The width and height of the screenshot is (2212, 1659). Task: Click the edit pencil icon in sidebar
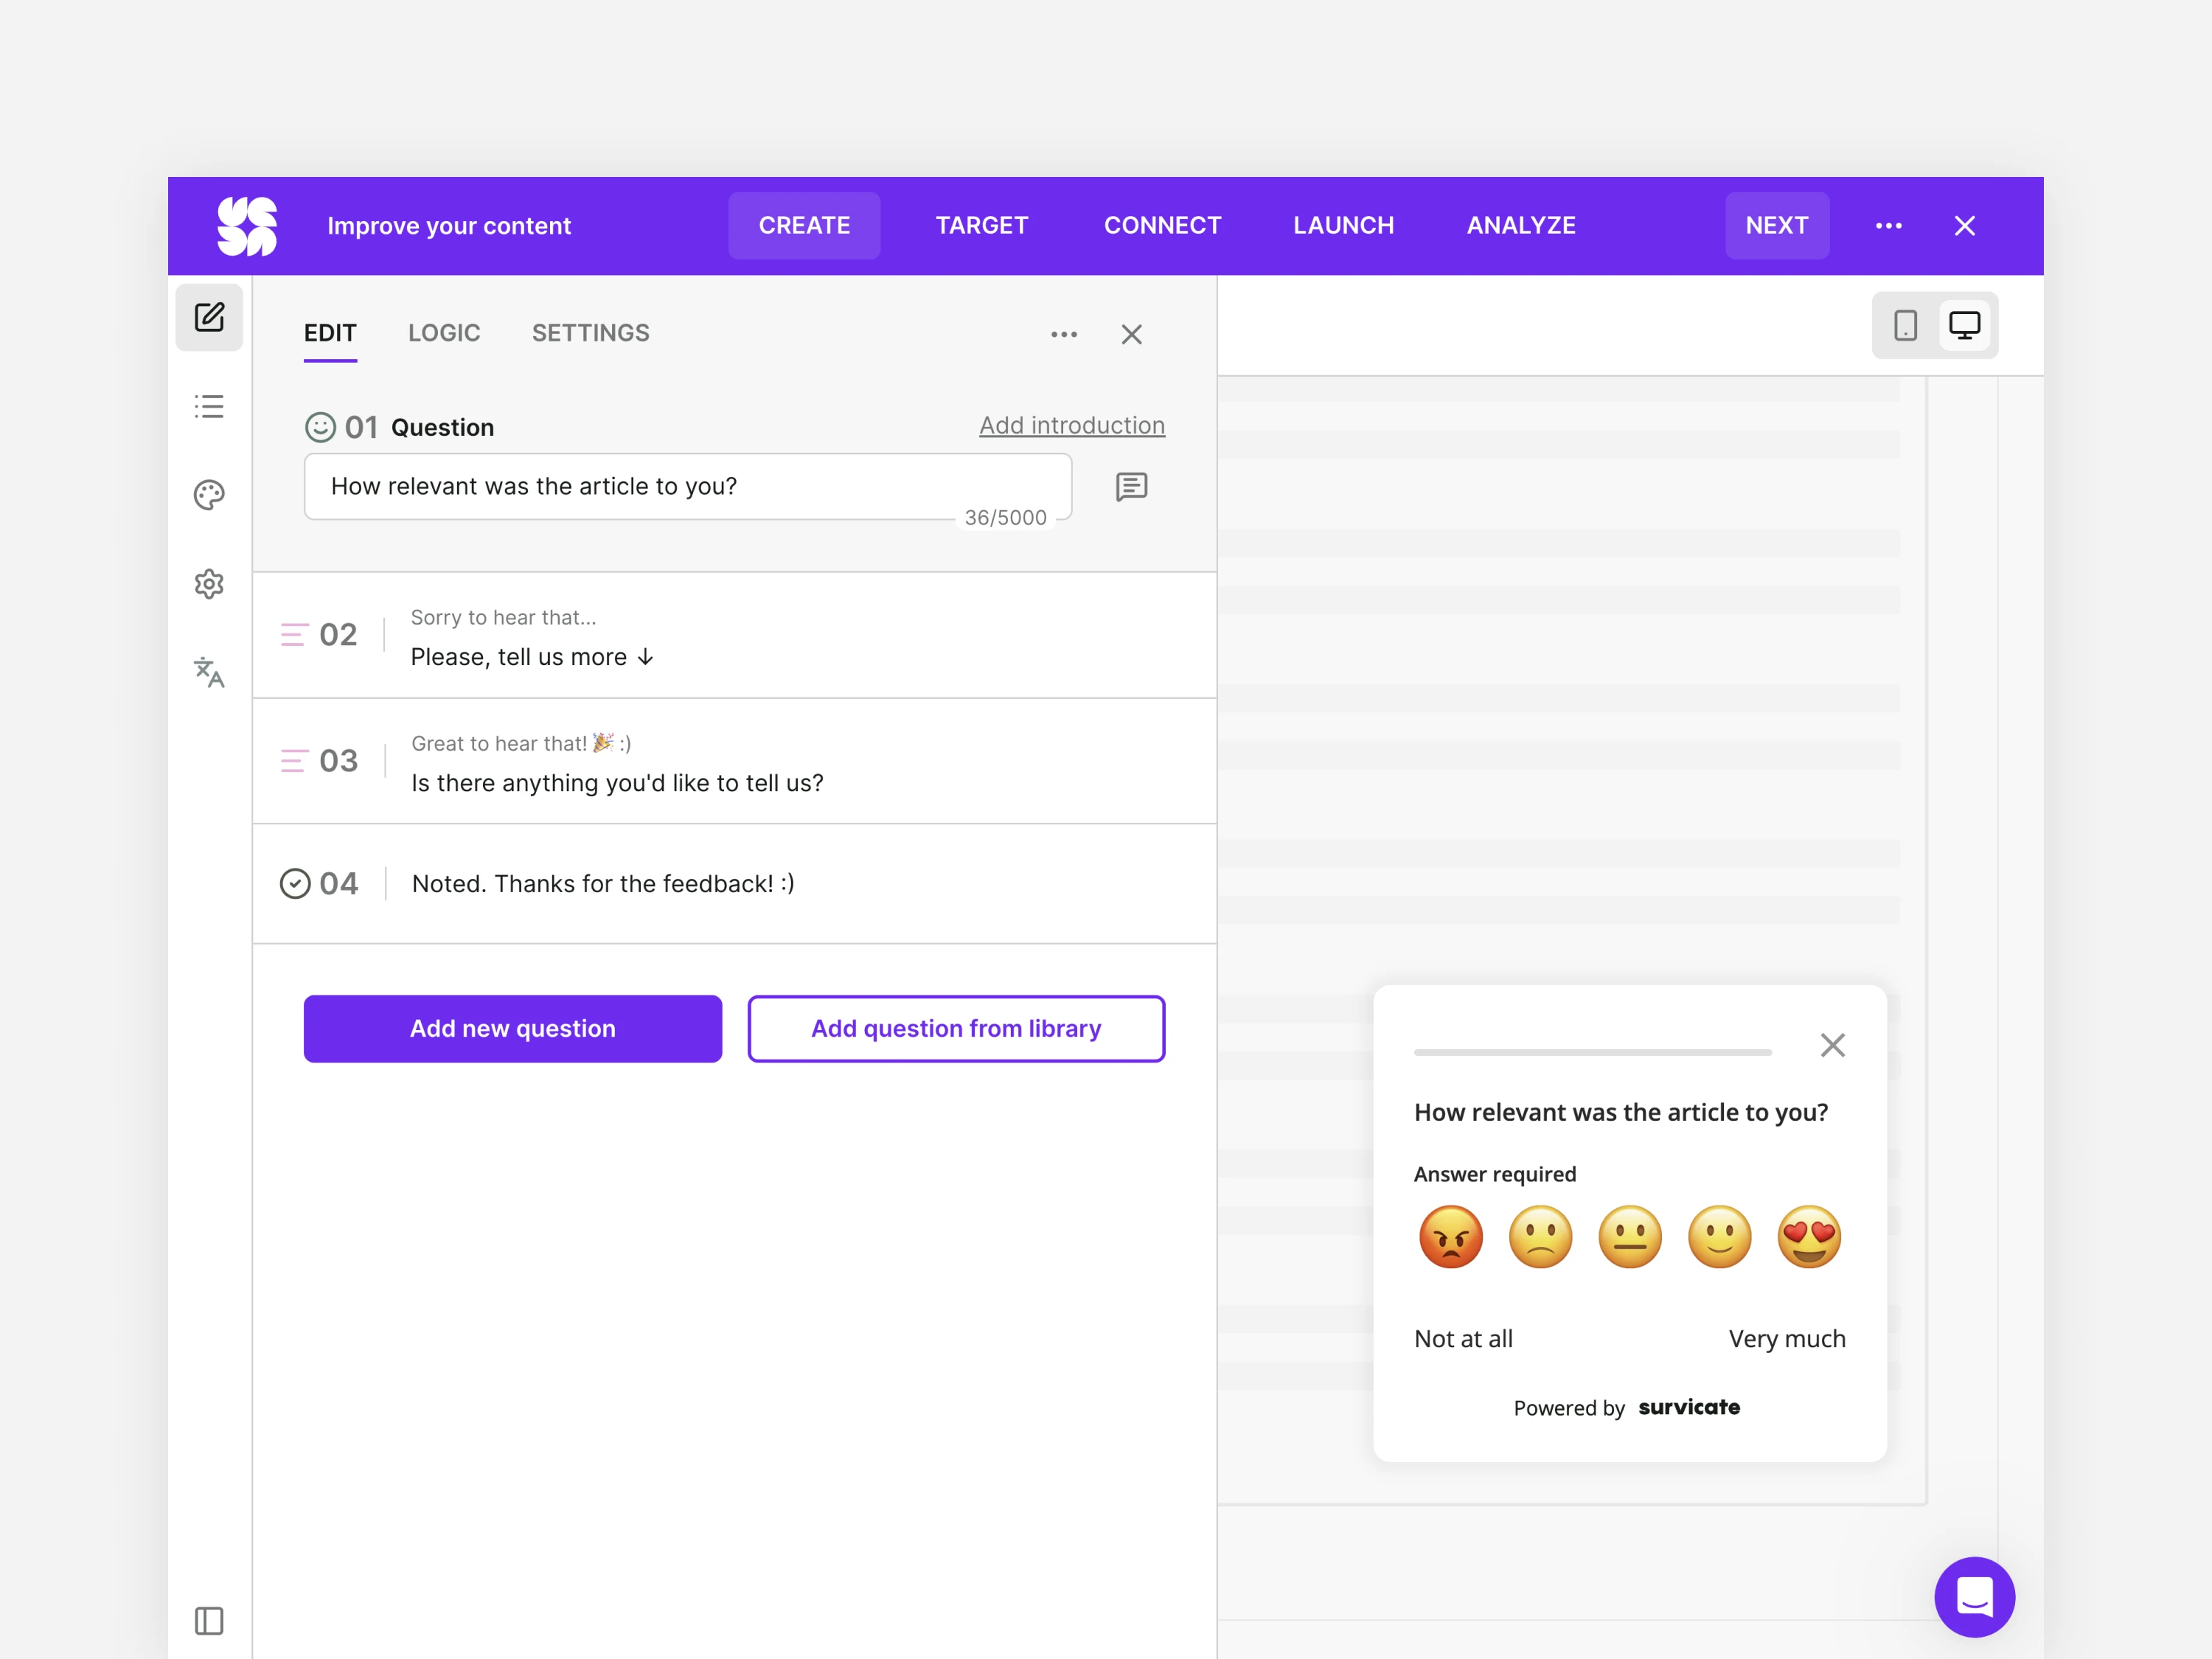click(209, 318)
